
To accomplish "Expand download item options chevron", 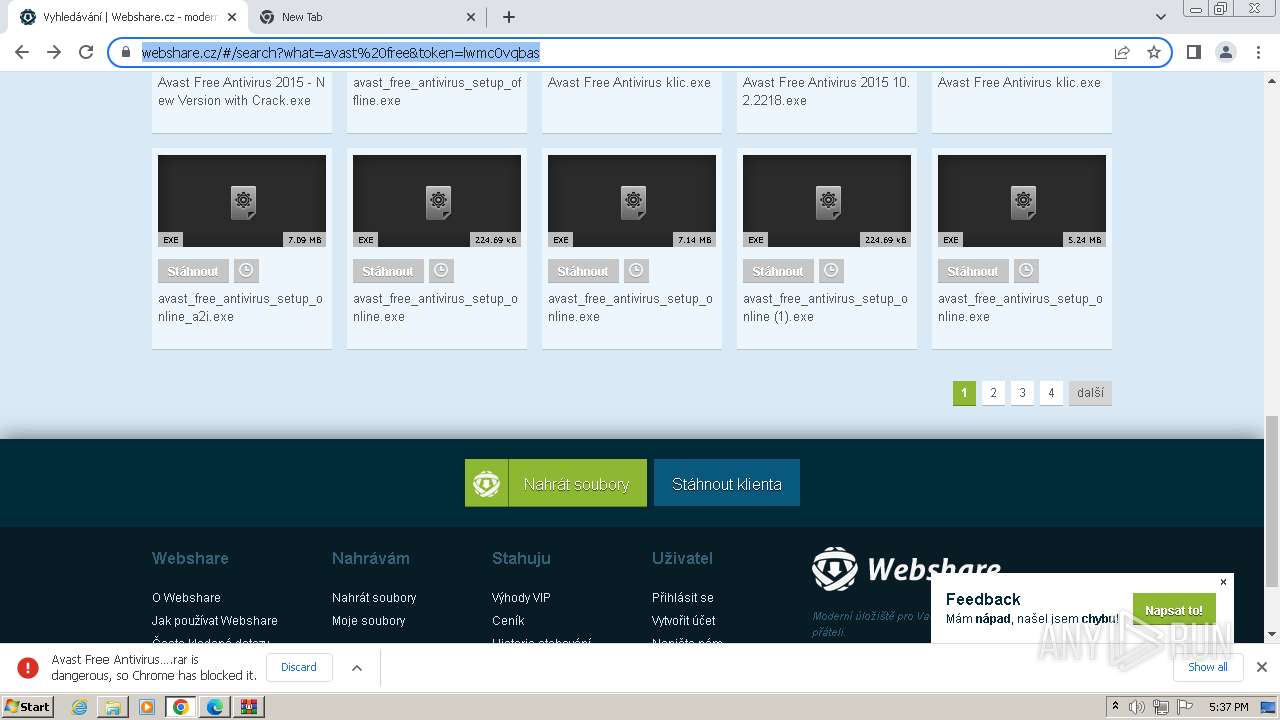I will 357,668.
